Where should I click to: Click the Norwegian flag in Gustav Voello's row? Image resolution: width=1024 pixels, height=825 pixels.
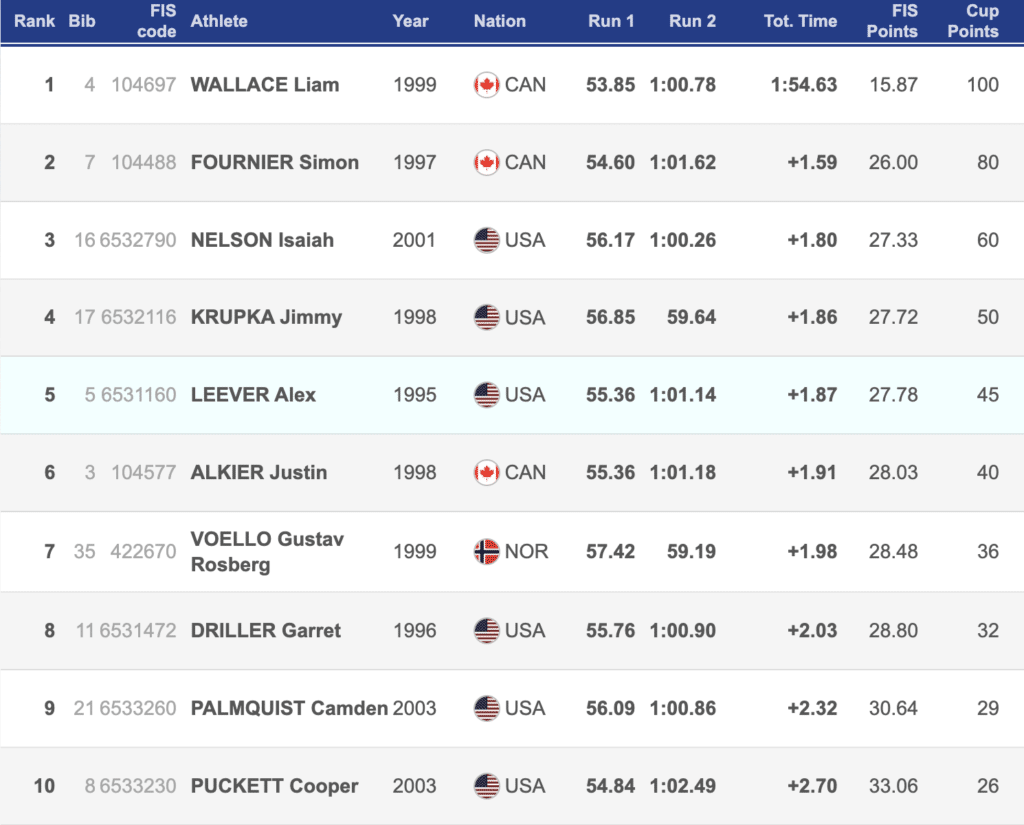(x=486, y=551)
